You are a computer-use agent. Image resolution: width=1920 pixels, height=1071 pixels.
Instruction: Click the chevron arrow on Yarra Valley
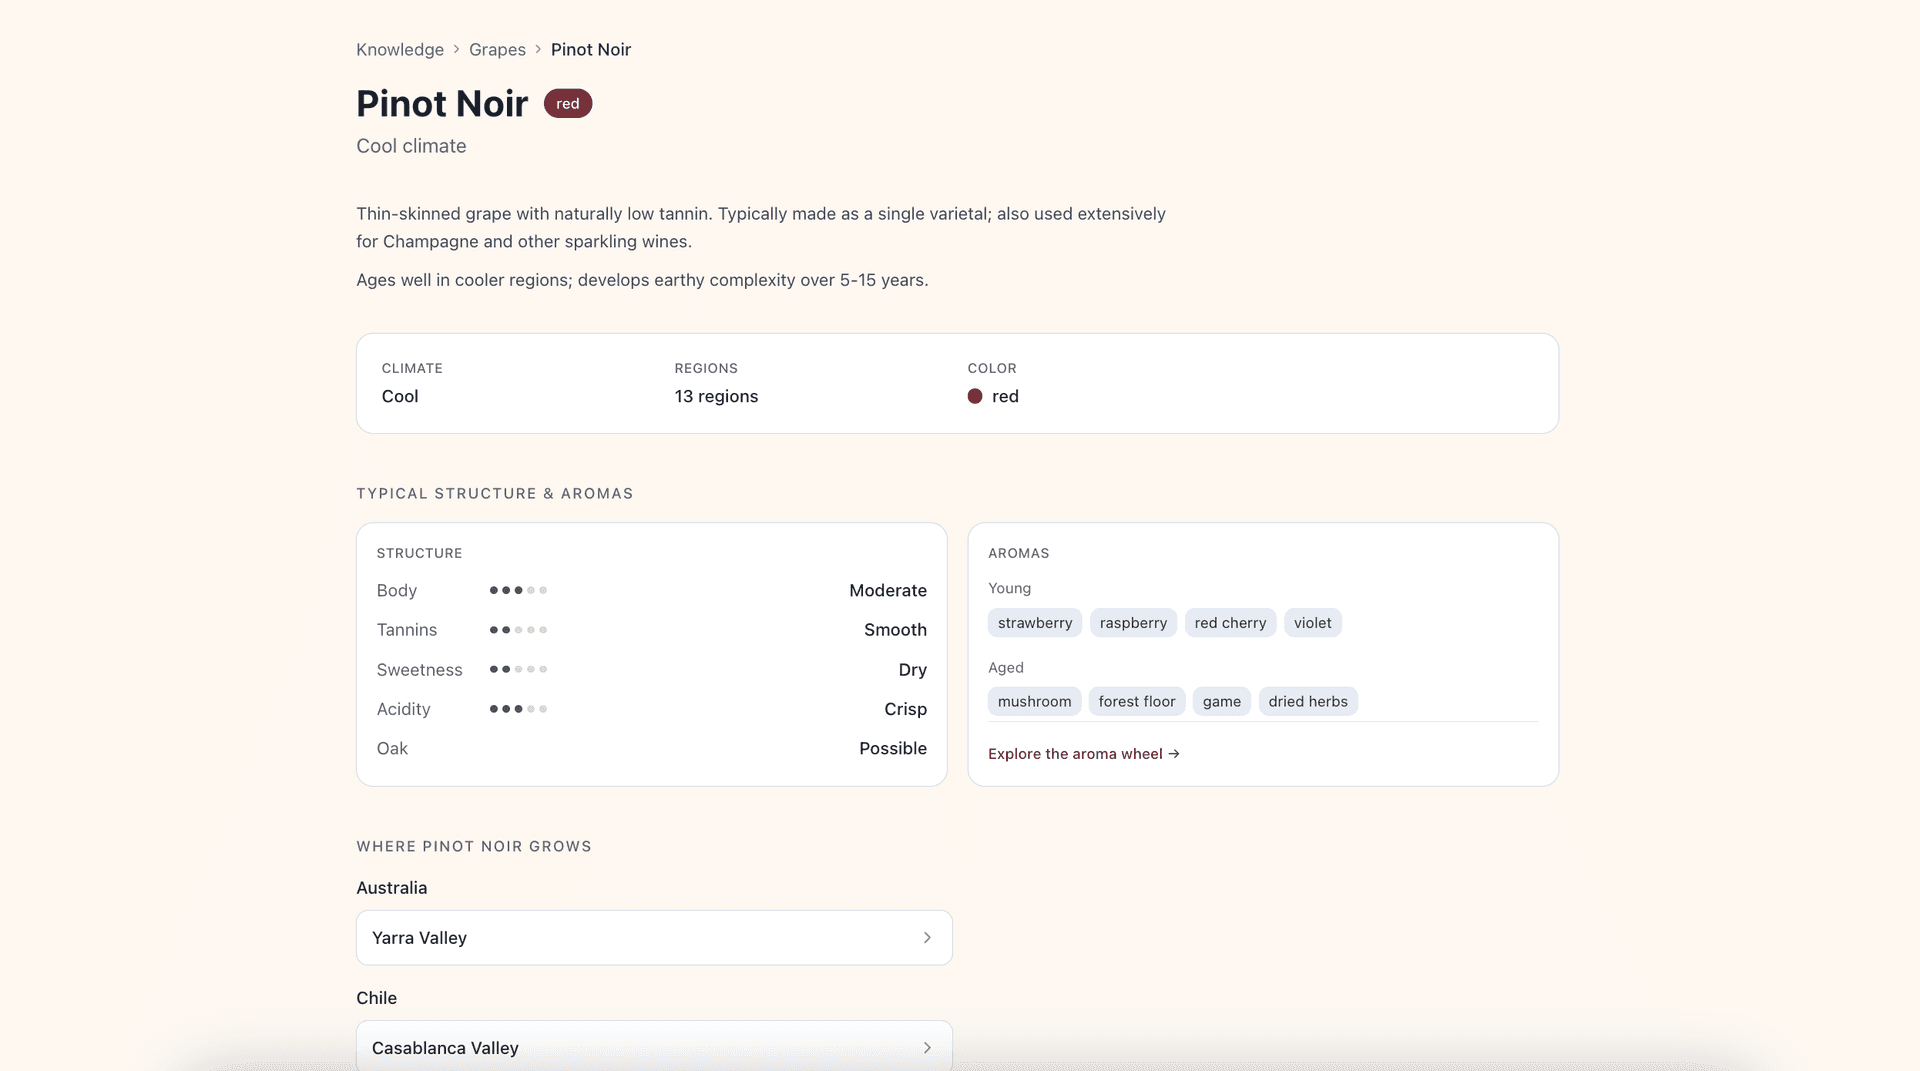(x=927, y=938)
